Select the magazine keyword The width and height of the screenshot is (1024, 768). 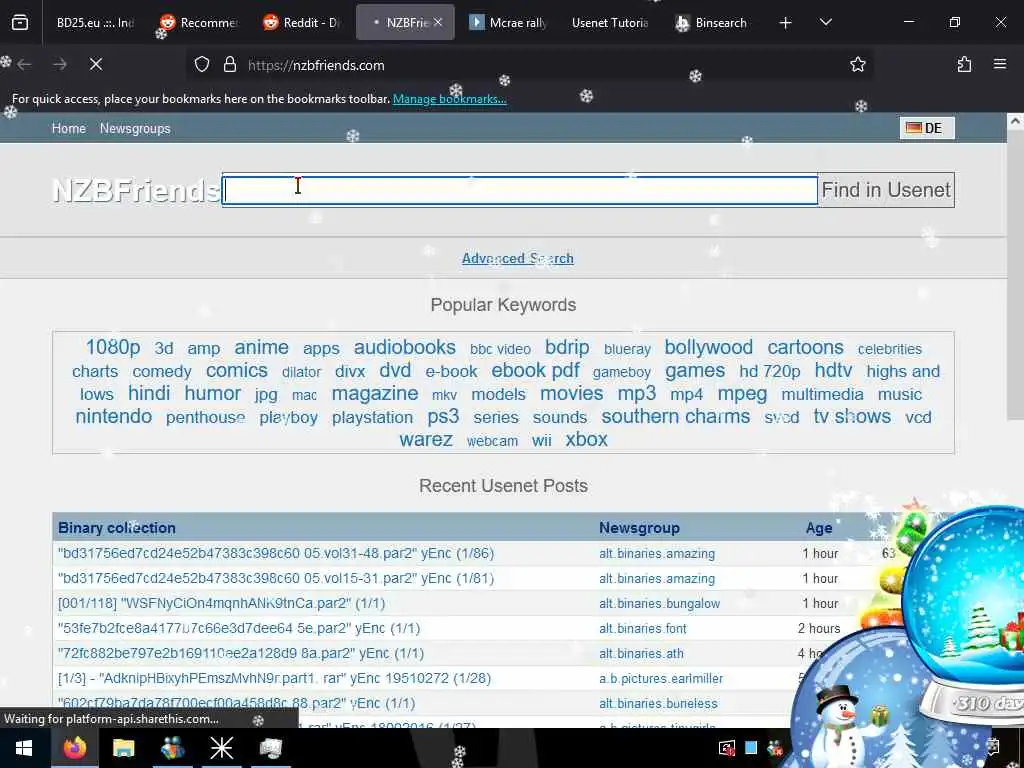point(375,394)
